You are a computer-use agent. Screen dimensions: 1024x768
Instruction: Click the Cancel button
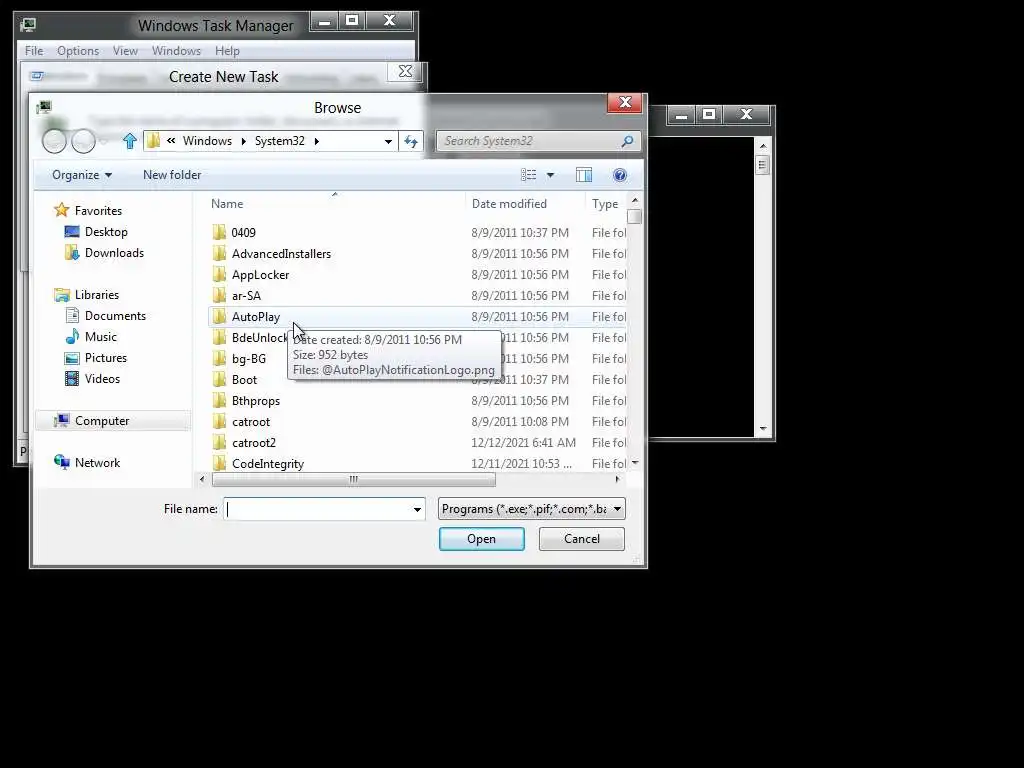click(x=581, y=539)
